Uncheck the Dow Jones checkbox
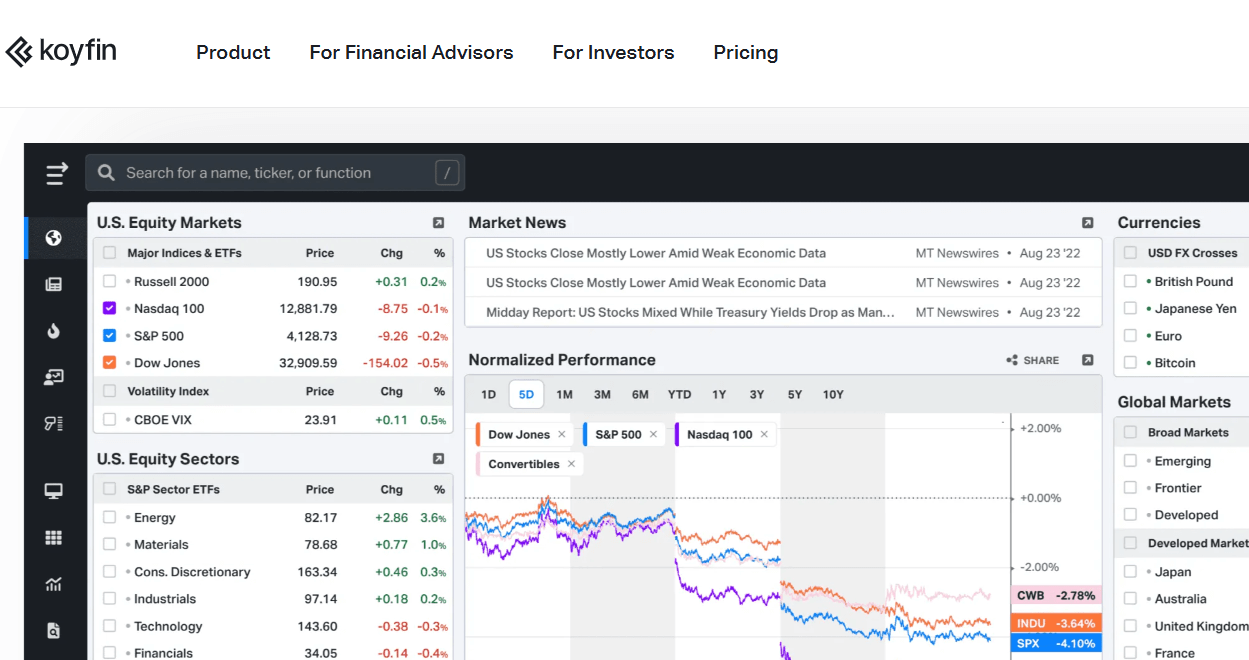This screenshot has width=1249, height=660. (x=109, y=363)
